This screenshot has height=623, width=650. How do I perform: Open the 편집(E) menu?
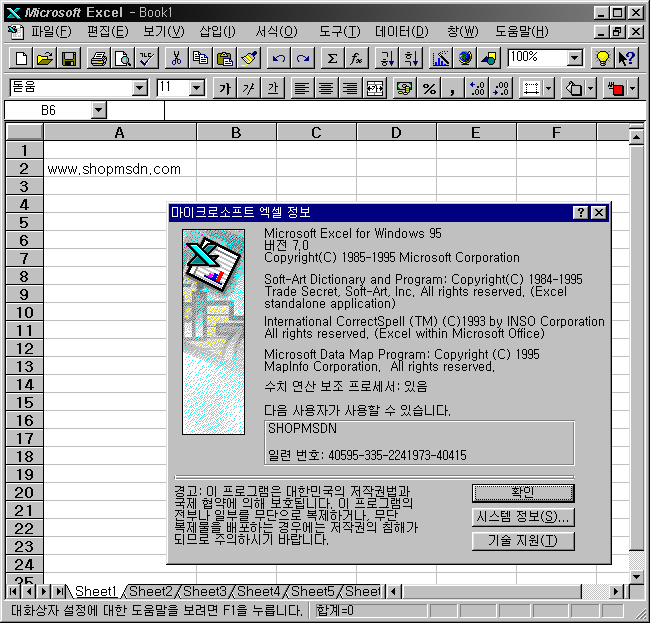(107, 32)
